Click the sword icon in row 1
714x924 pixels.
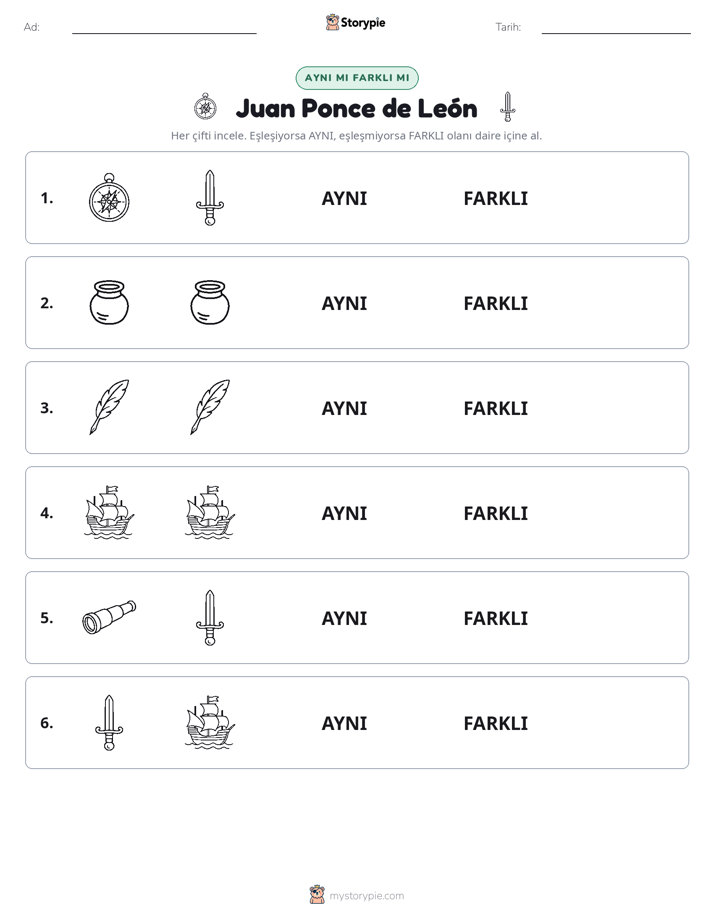210,198
